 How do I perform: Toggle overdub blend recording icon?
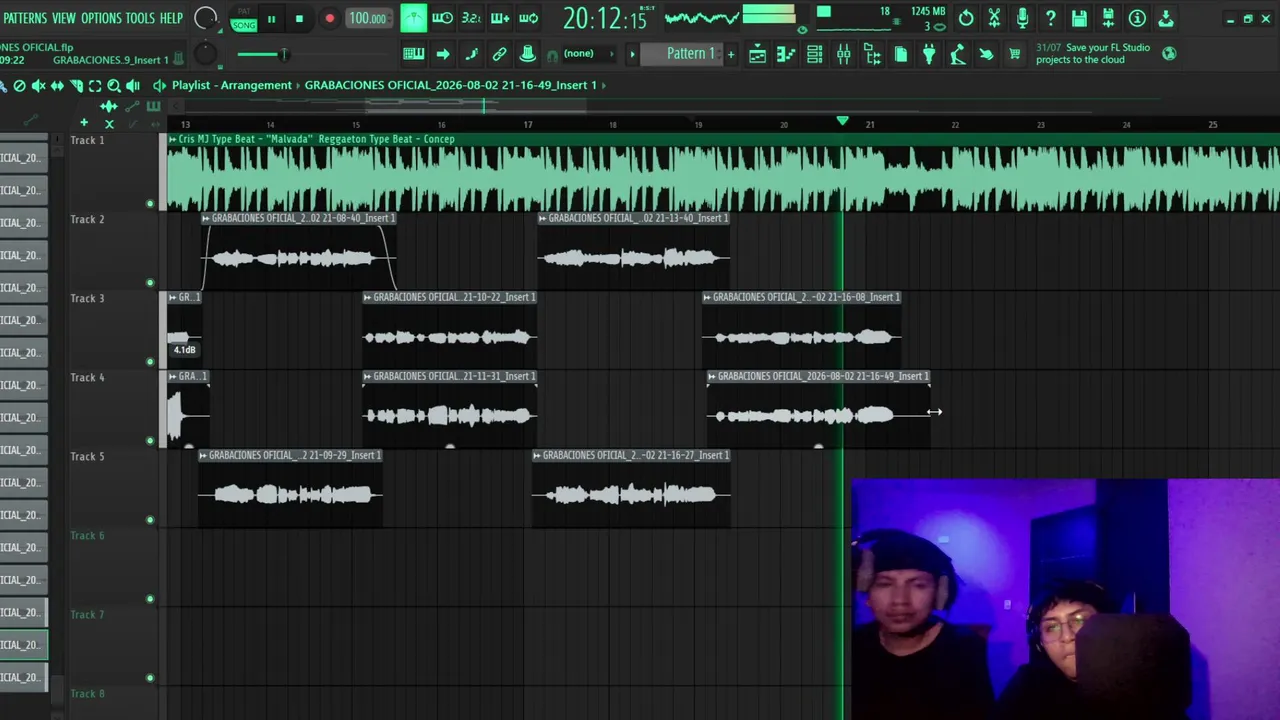point(500,18)
